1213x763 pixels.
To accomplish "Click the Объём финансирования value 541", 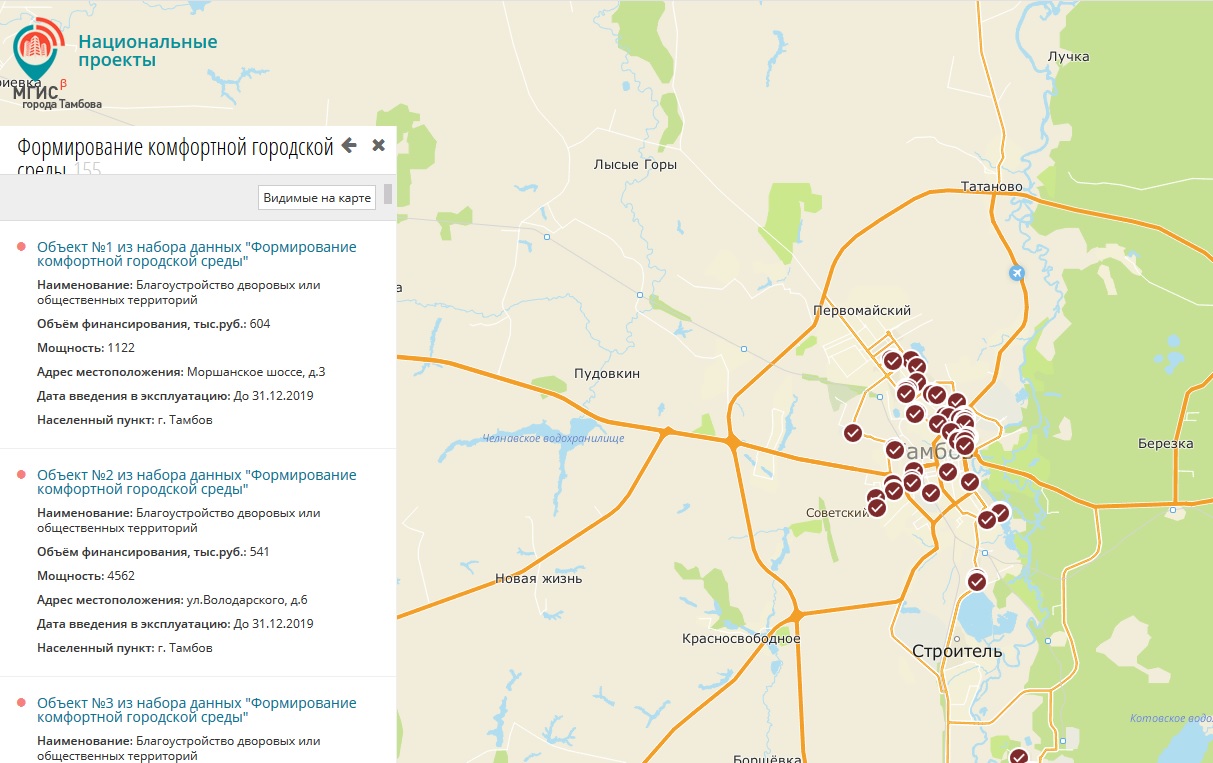I will (260, 552).
